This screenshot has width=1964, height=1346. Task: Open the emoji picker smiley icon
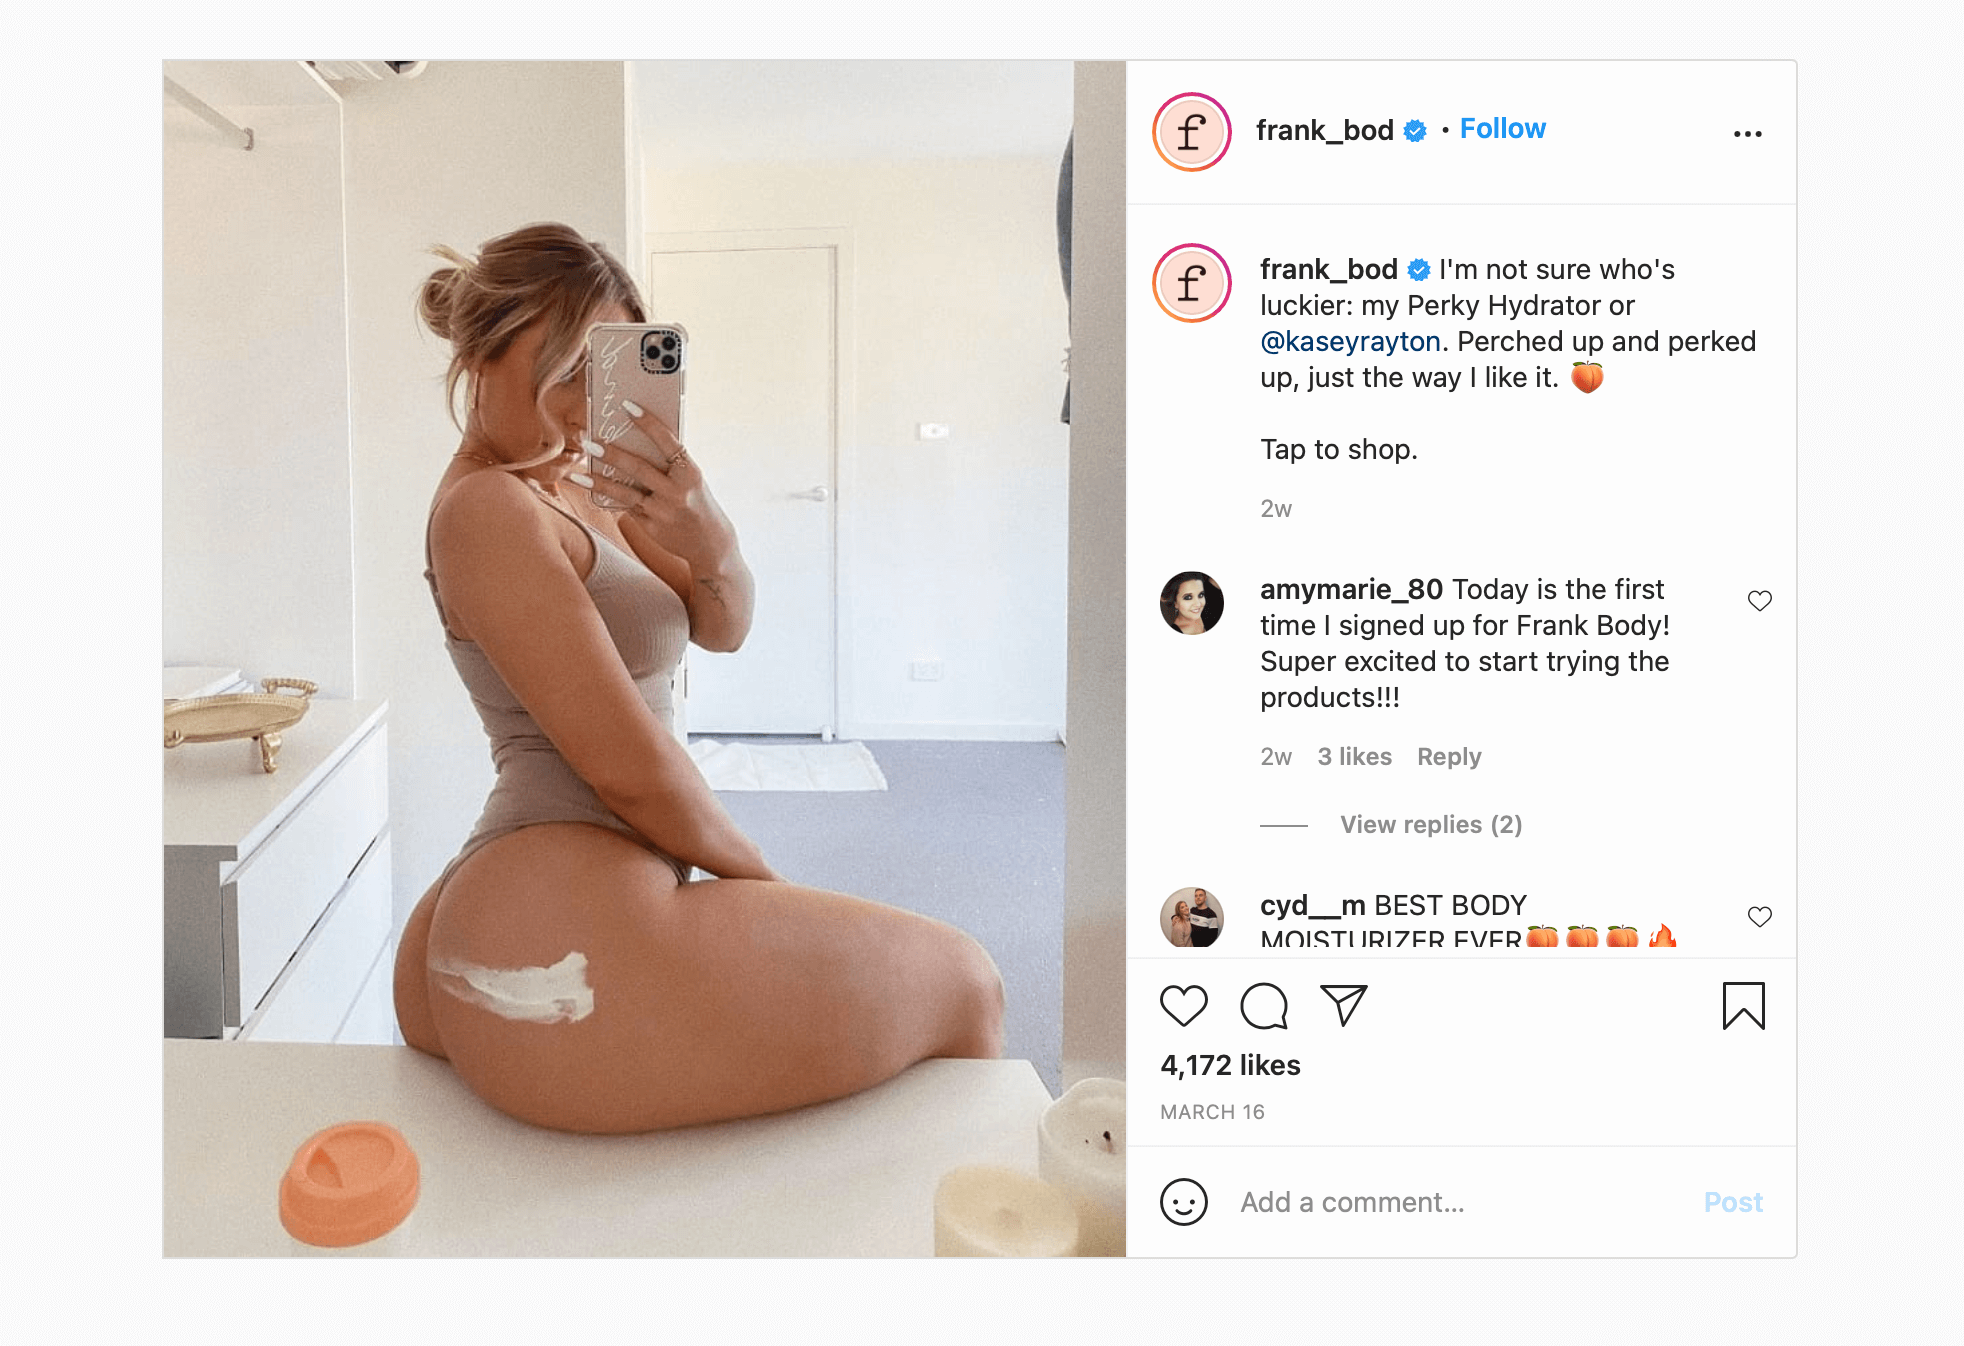coord(1184,1202)
